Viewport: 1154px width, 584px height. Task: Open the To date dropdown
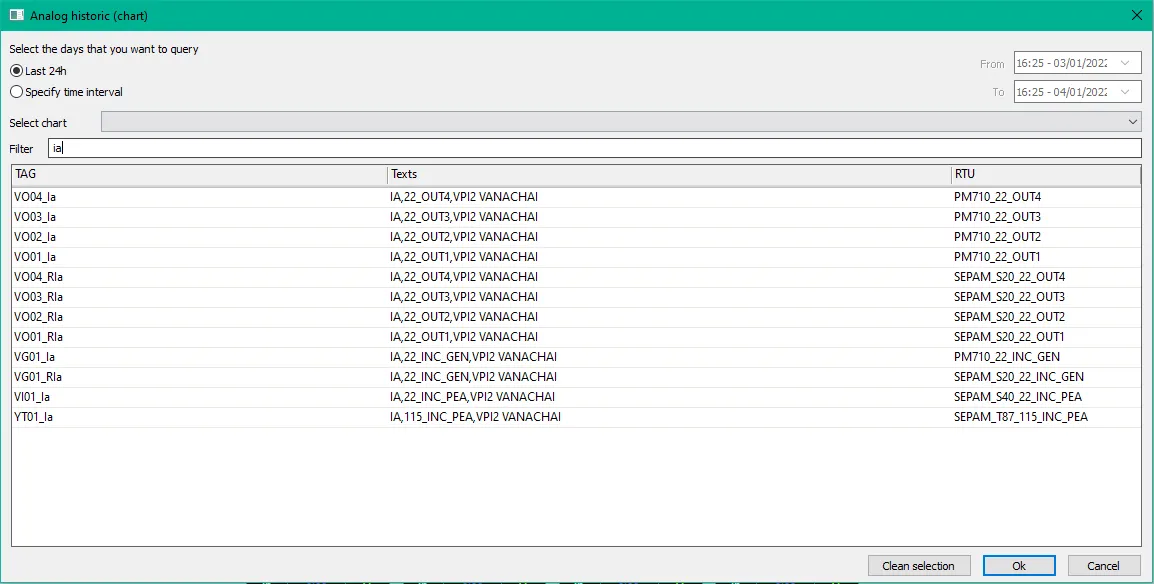1125,92
